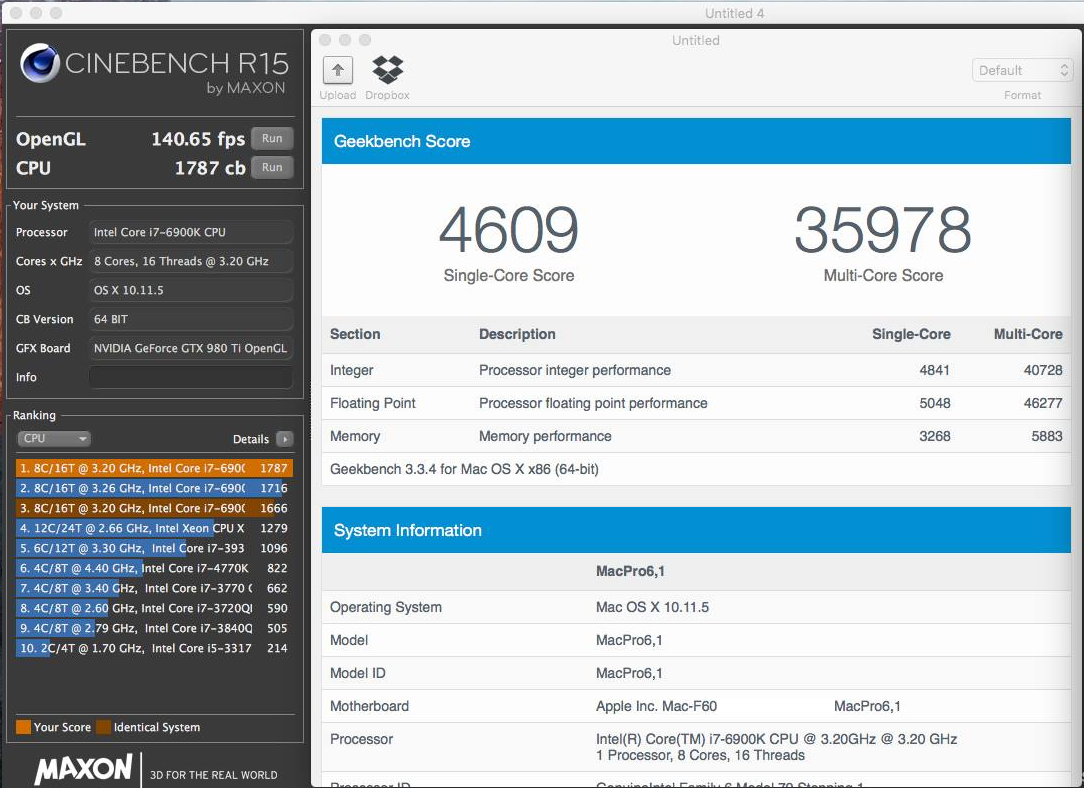Click the 35978 Multi-Core Score value
Viewport: 1084px width, 788px height.
883,229
